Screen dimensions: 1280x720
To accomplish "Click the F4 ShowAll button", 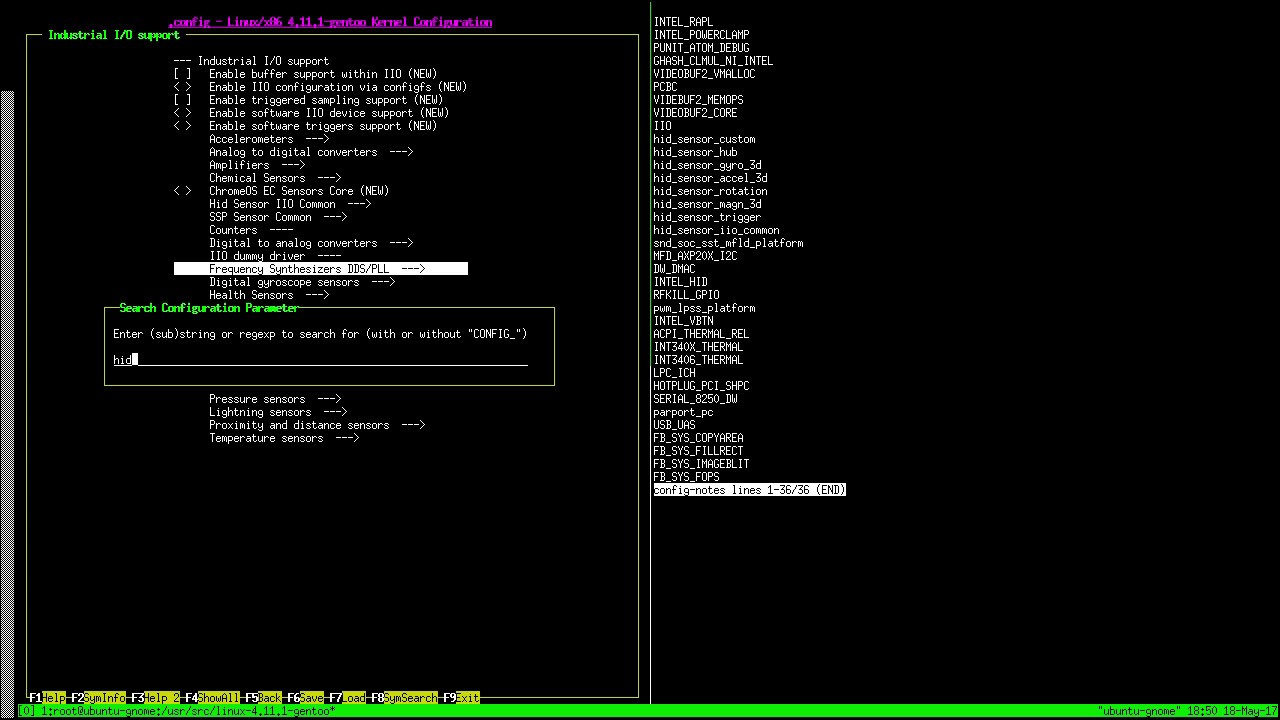I will (x=212, y=697).
